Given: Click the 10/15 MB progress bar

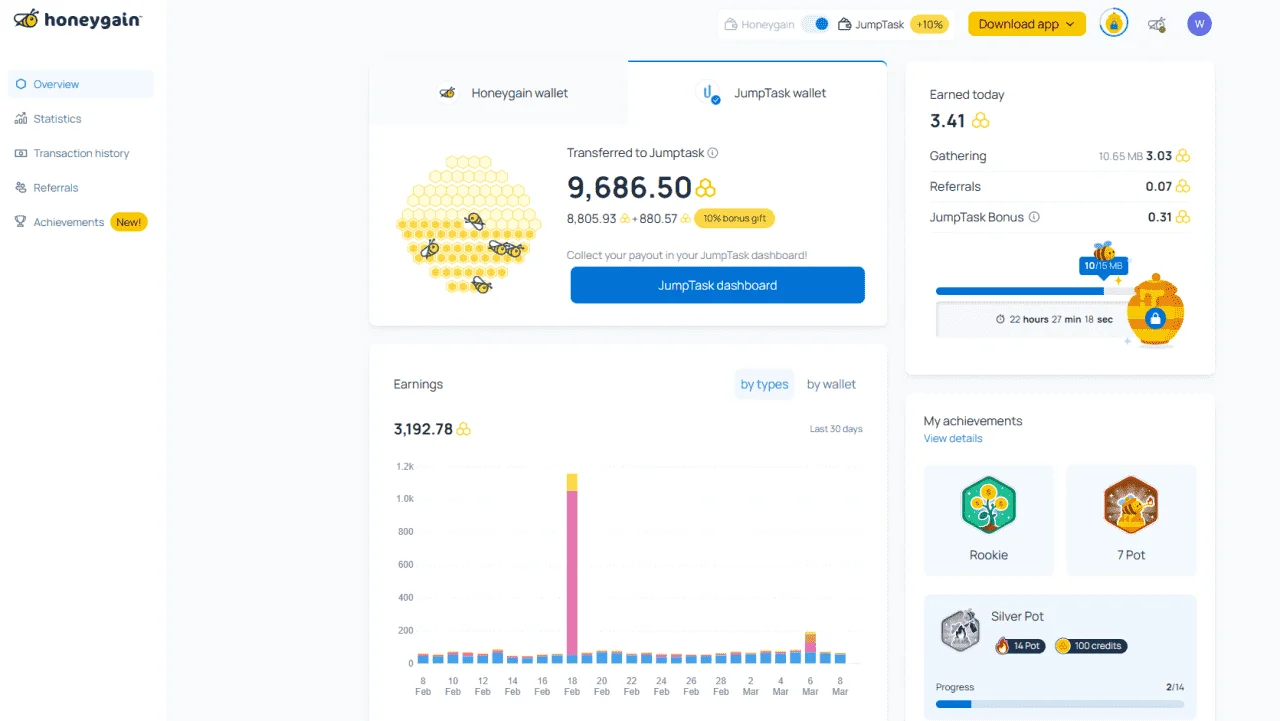Looking at the screenshot, I should click(1034, 291).
